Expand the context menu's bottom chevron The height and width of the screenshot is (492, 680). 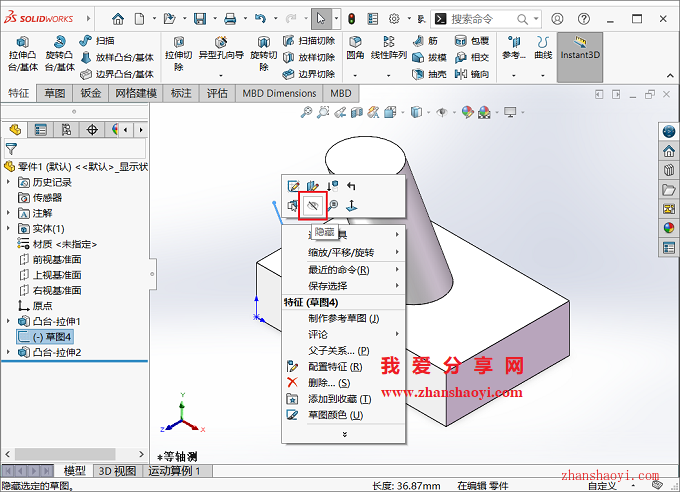coord(344,434)
